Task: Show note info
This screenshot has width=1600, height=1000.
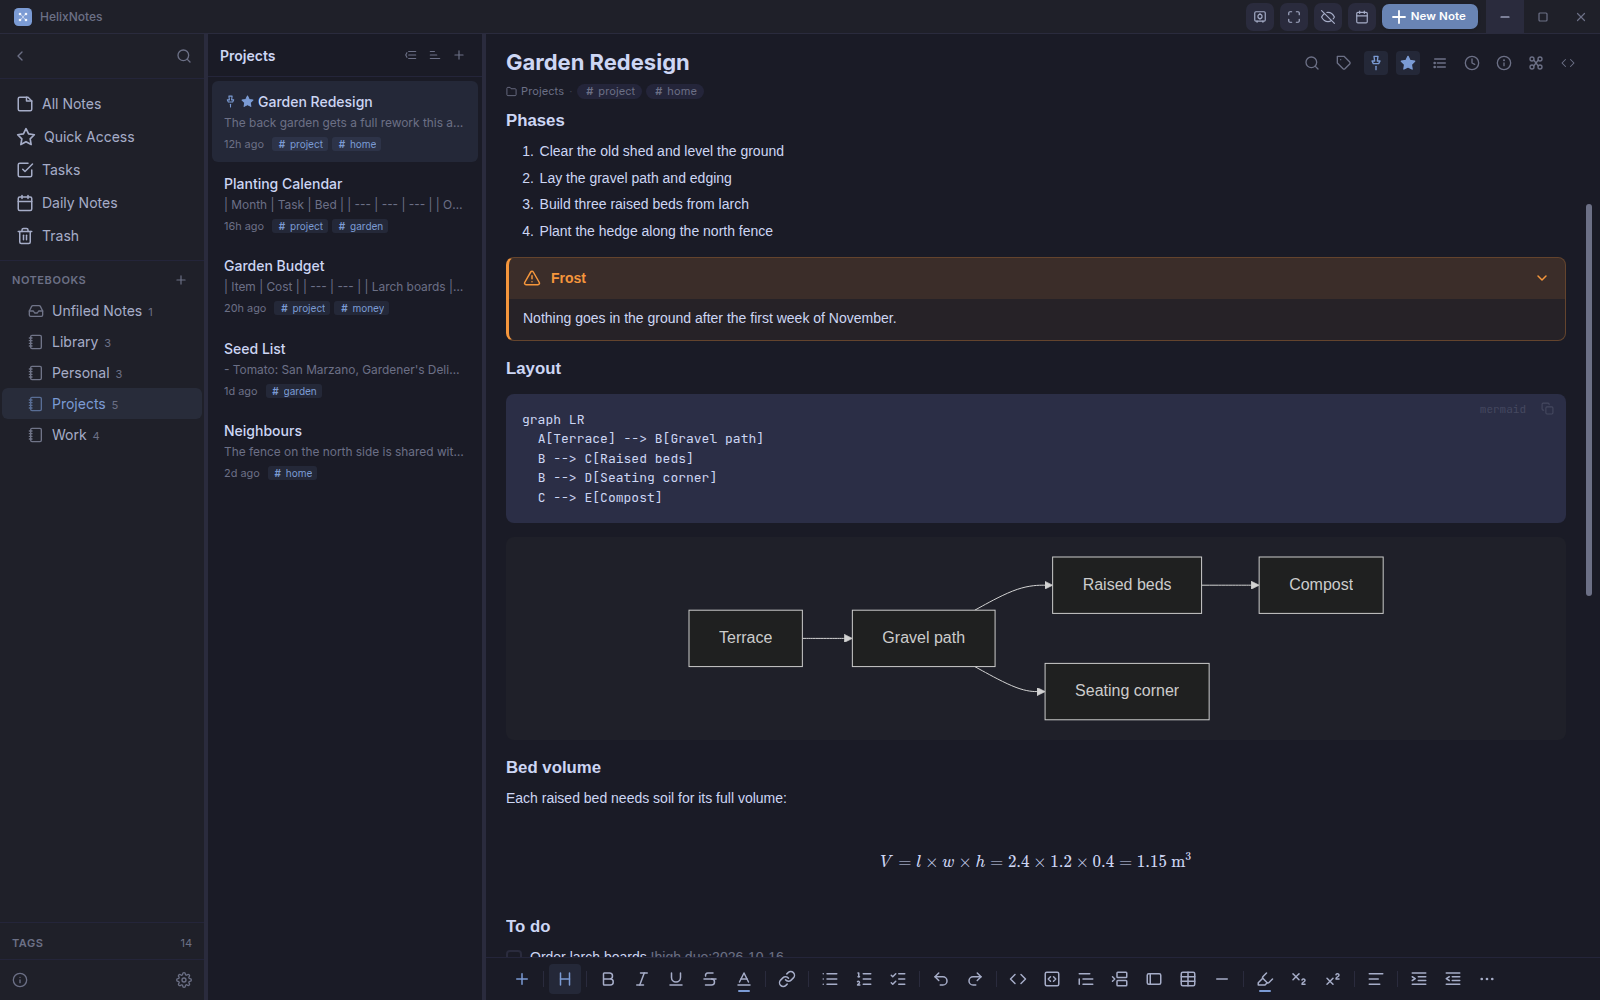Action: (1504, 63)
